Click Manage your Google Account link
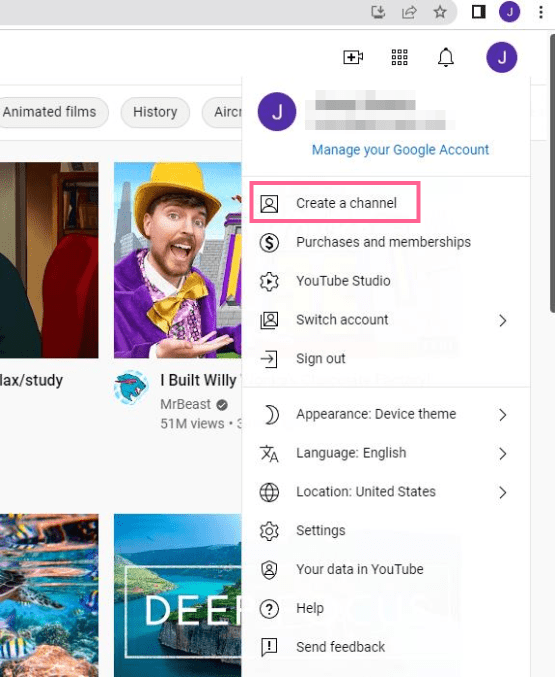The image size is (555, 677). (x=400, y=149)
